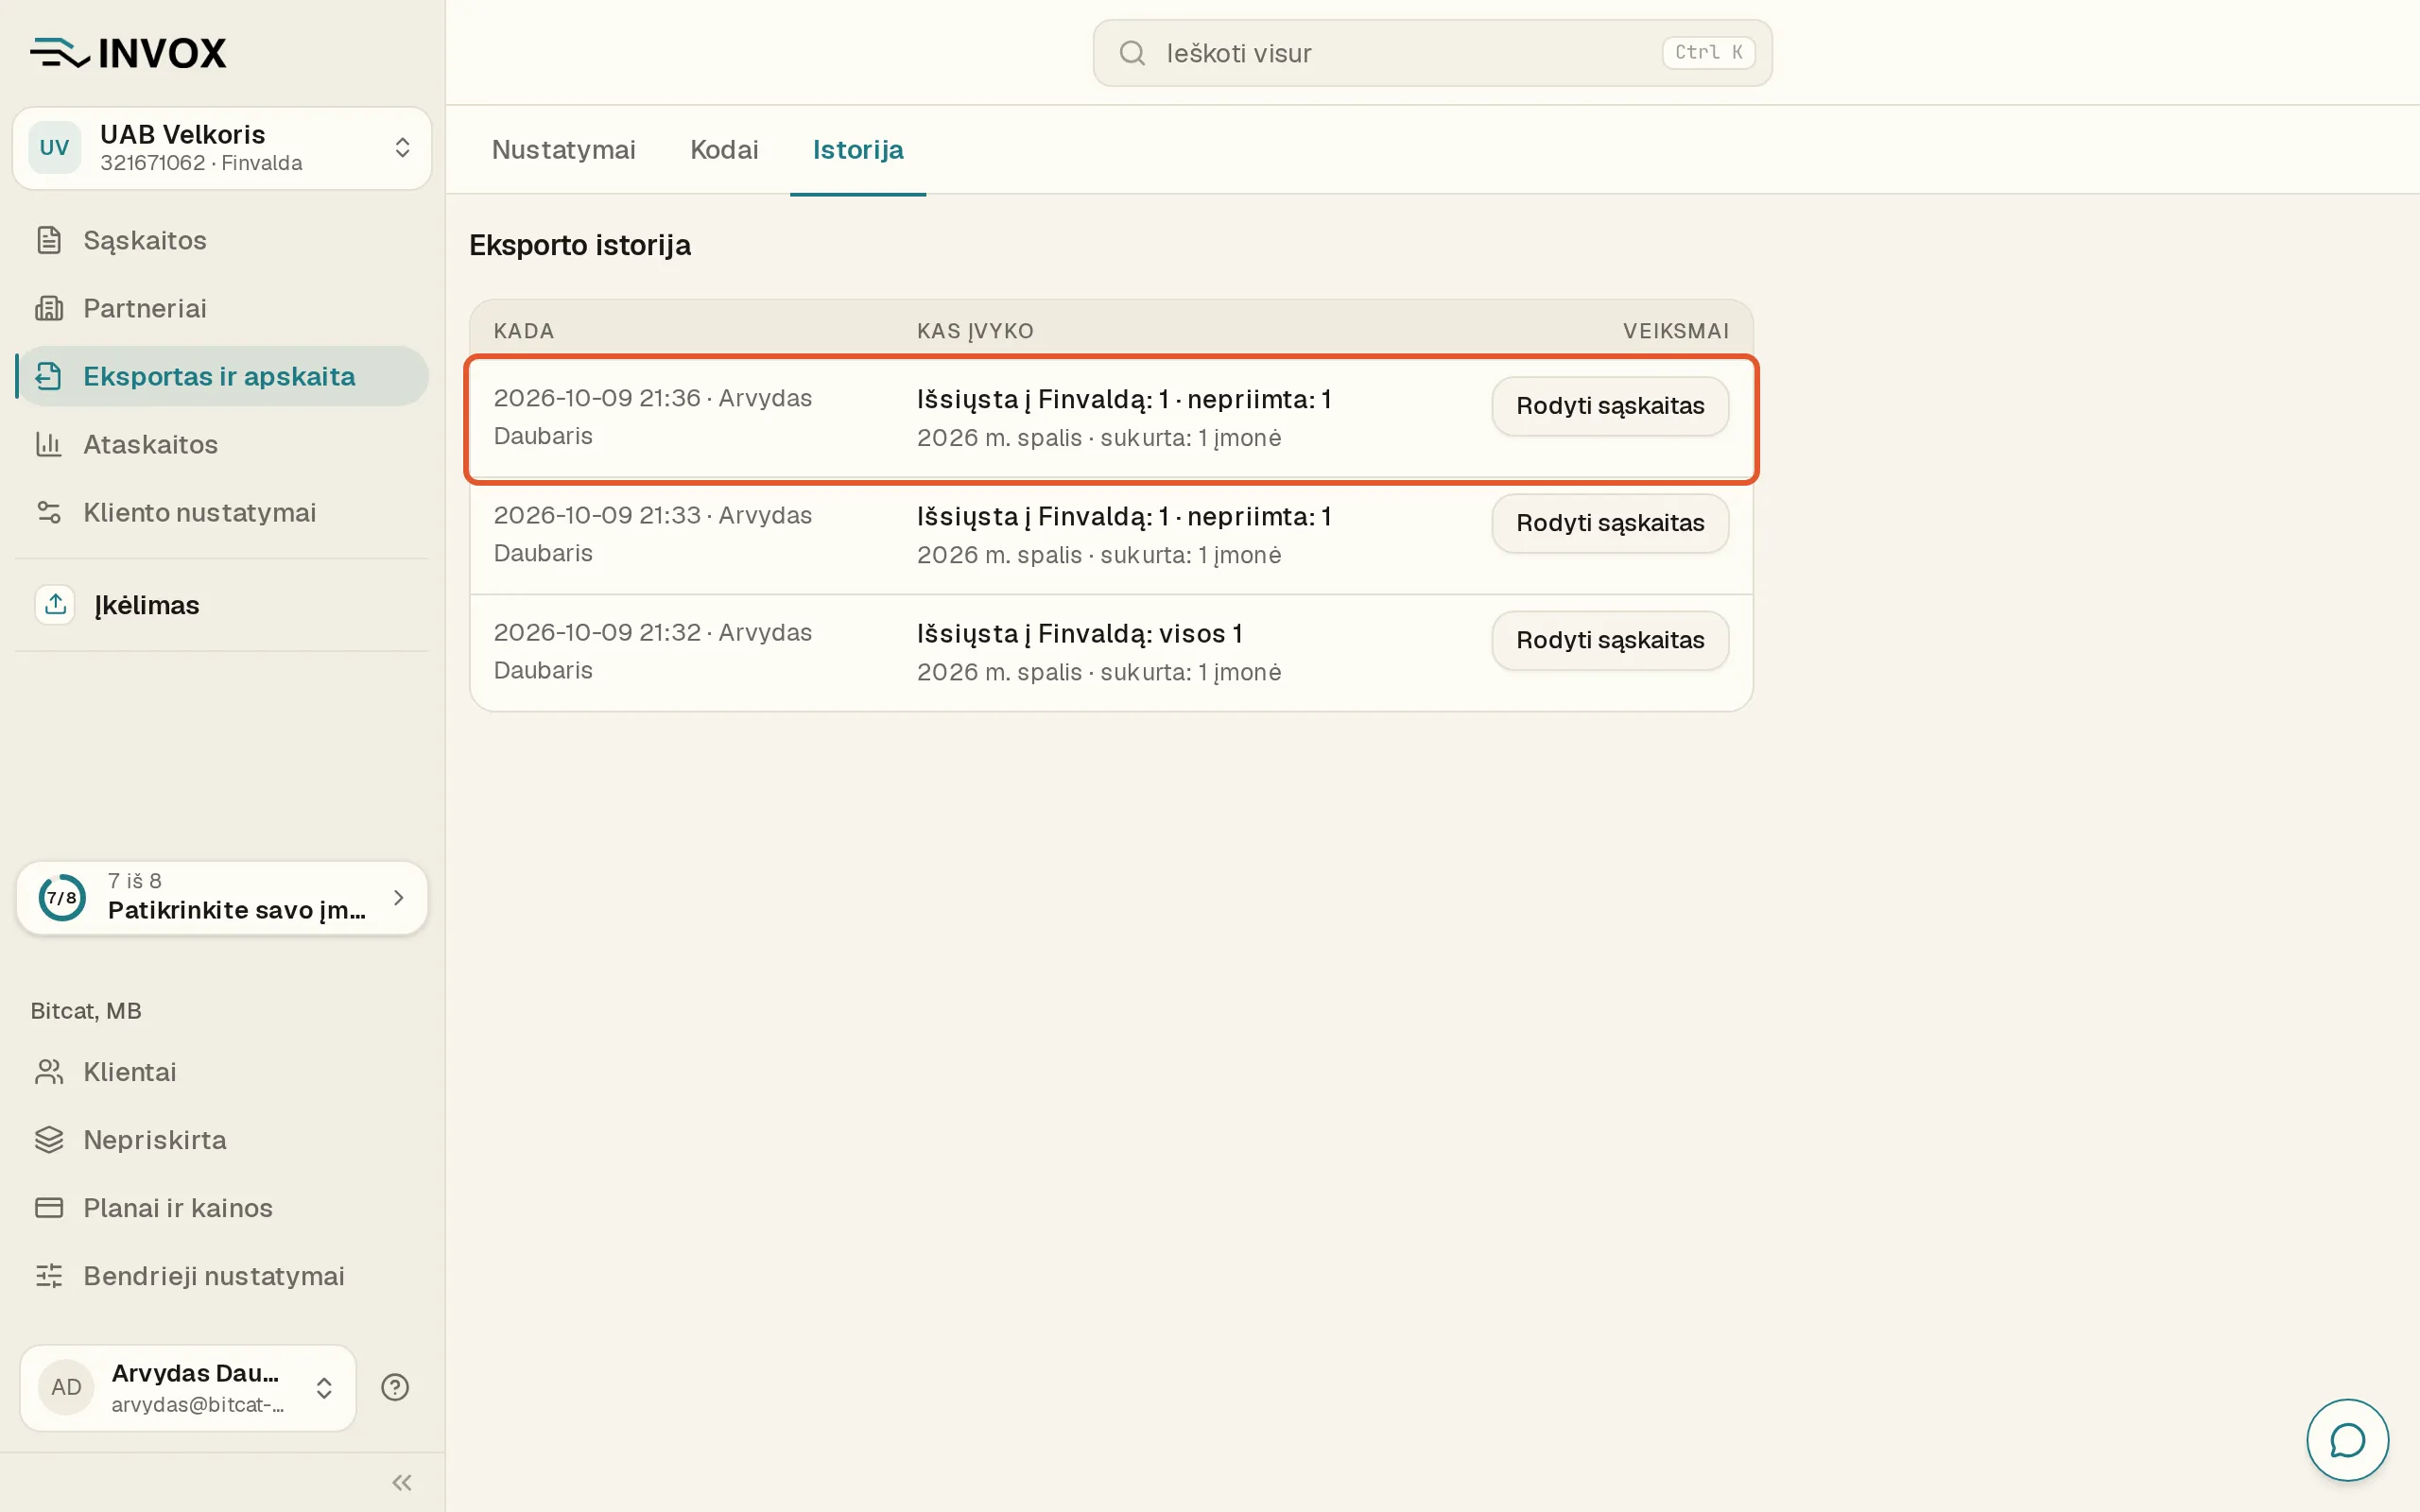2420x1512 pixels.
Task: Open Ataskaitos in the sidebar
Action: [222, 444]
